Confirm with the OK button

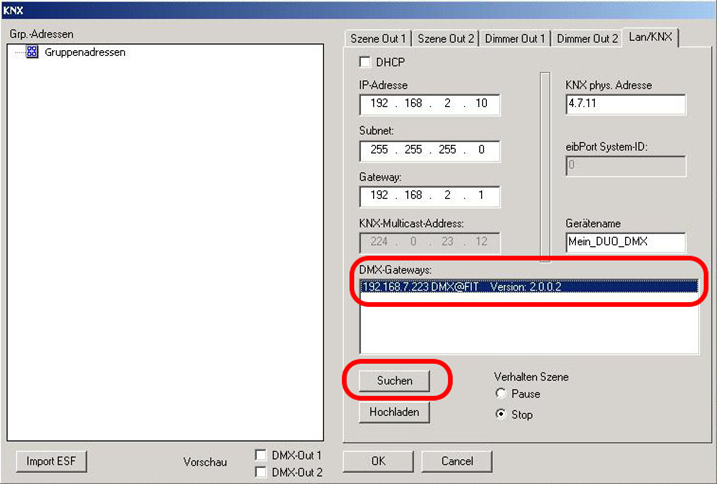tap(378, 461)
